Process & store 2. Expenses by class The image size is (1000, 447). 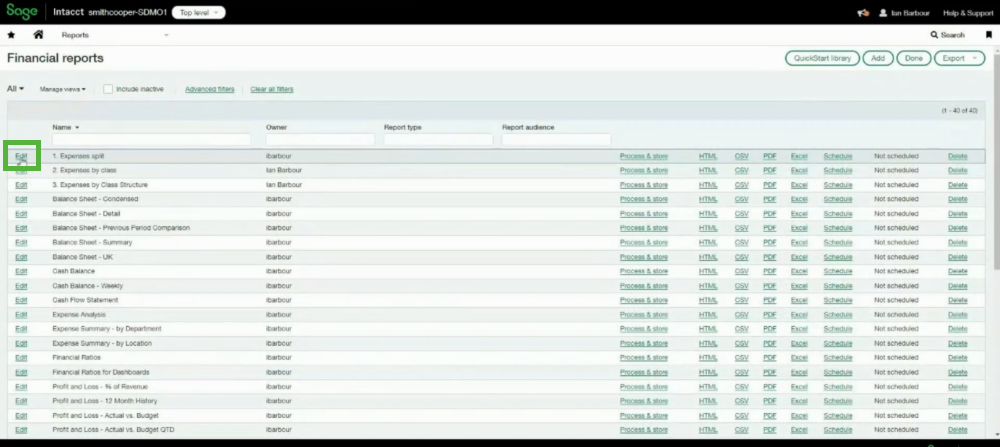pyautogui.click(x=643, y=170)
